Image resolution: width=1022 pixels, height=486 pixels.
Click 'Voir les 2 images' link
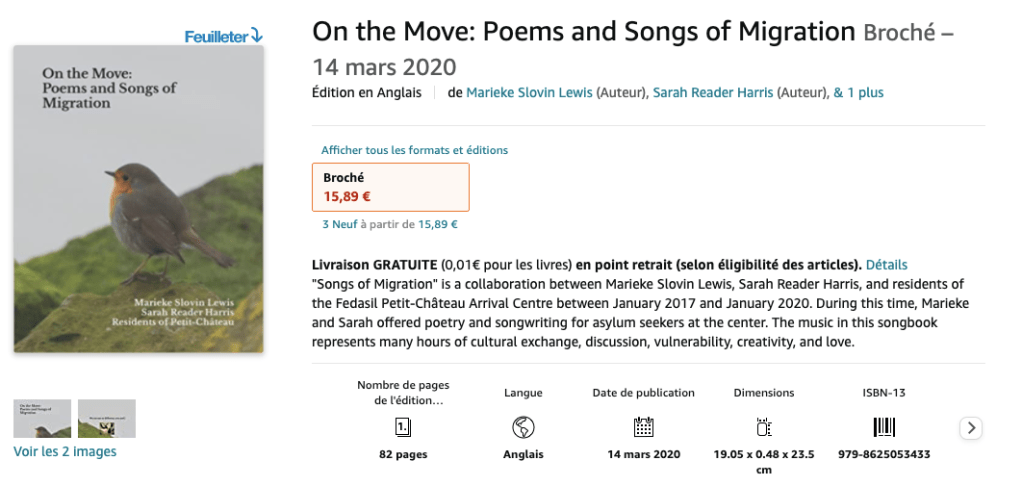[x=65, y=452]
